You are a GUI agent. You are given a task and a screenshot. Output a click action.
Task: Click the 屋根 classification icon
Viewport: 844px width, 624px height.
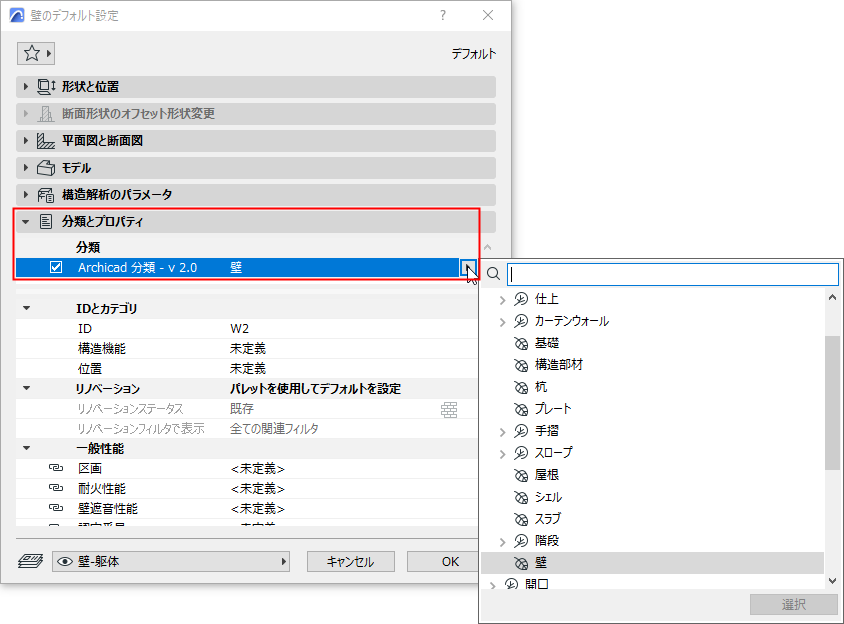pyautogui.click(x=521, y=475)
